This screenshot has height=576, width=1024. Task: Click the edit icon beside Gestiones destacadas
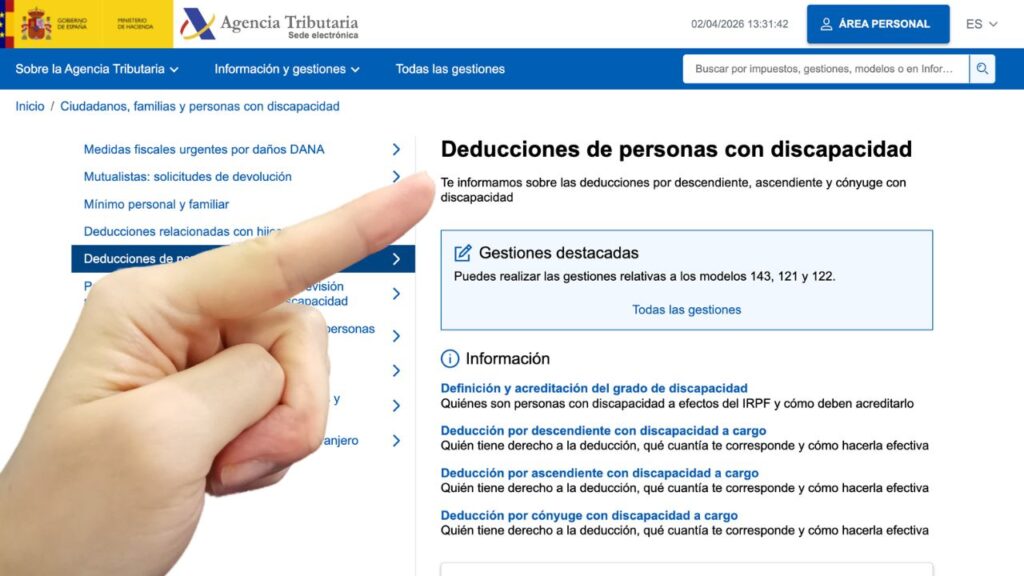pos(462,253)
